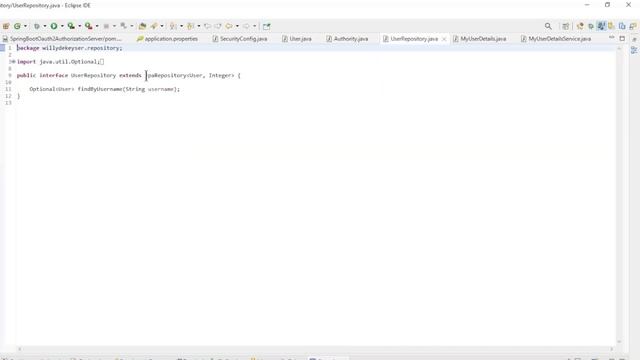Image resolution: width=640 pixels, height=360 pixels.
Task: Switch to the SpringBootOauth2AuthorizationServer/pom tab
Action: pyautogui.click(x=62, y=39)
